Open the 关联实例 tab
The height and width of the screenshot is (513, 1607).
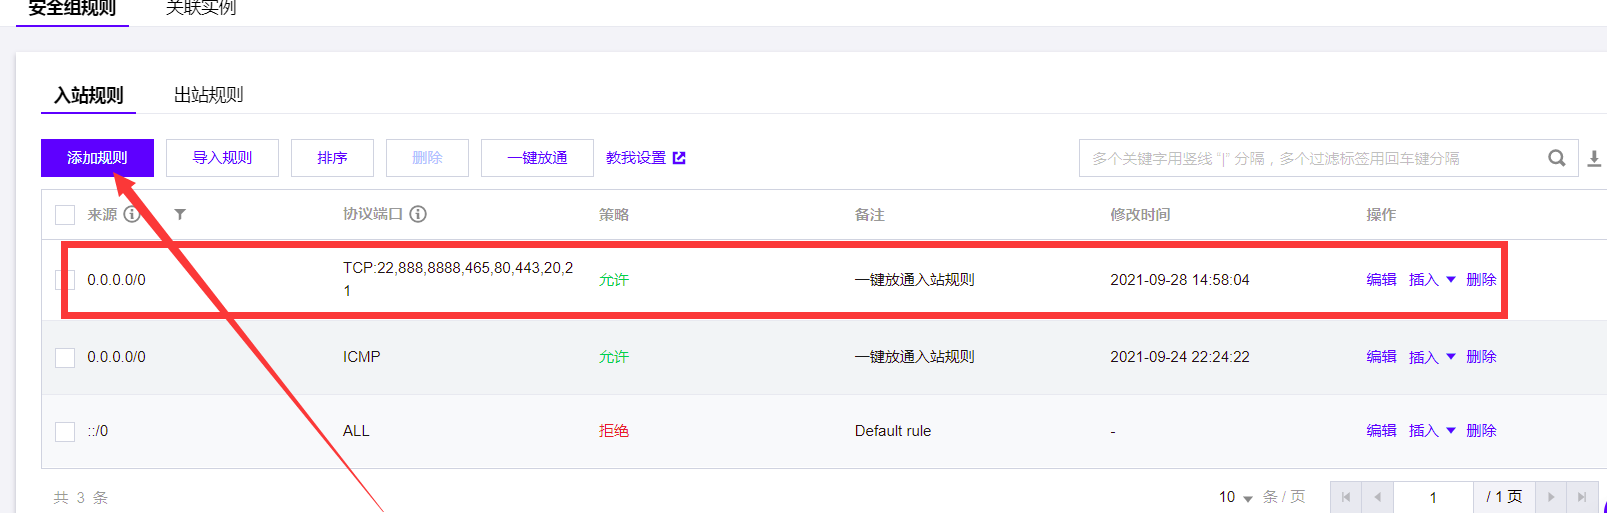(201, 9)
